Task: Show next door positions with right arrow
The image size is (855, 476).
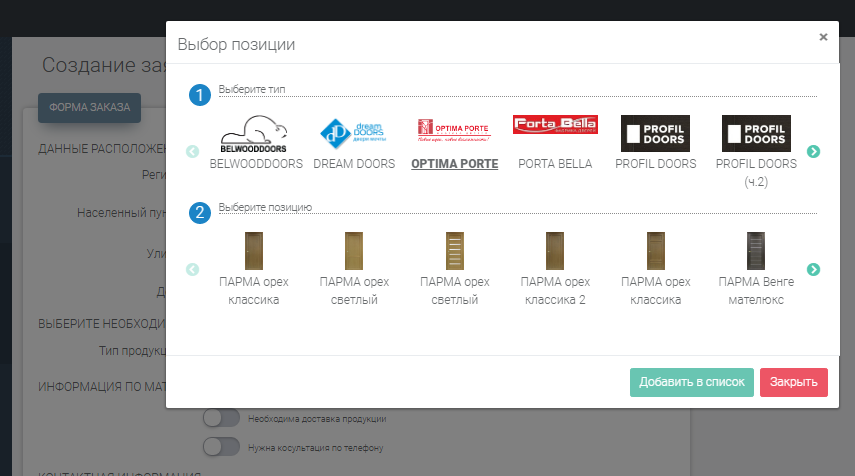Action: (814, 269)
